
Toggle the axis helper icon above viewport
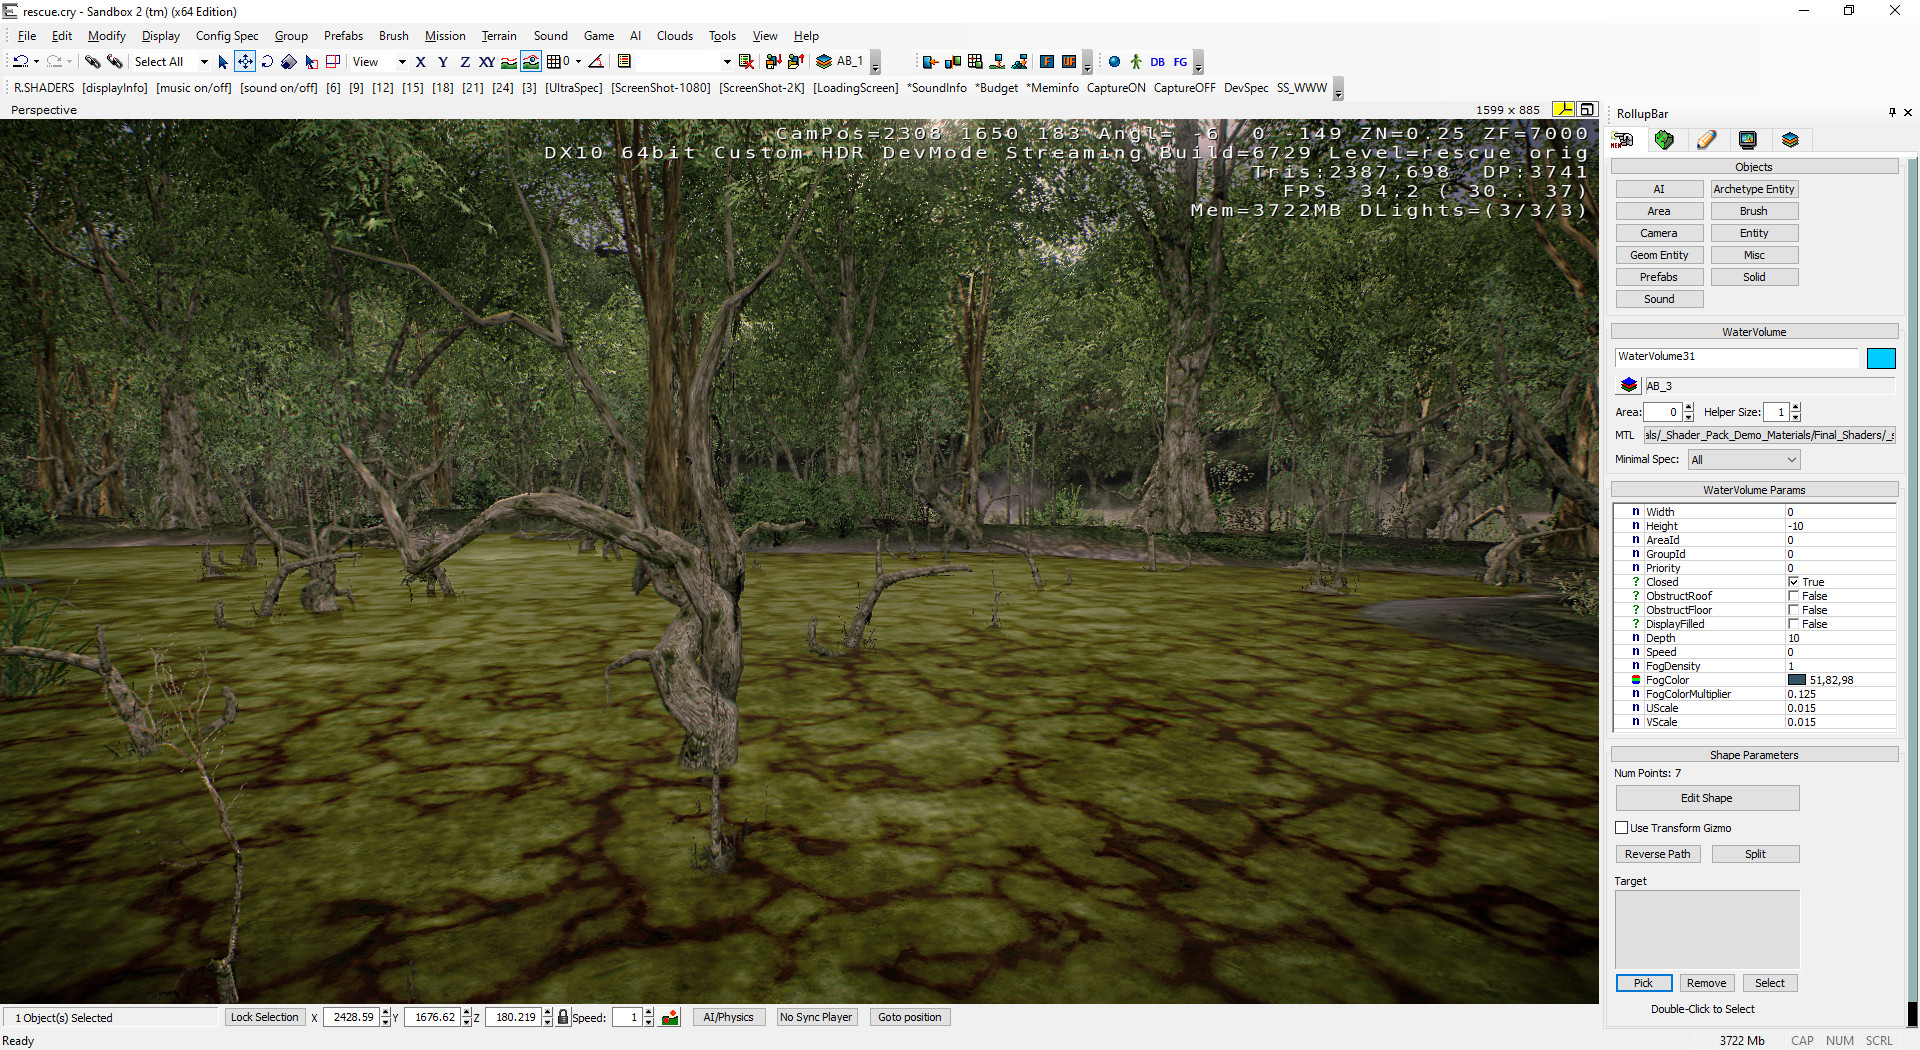tap(1562, 109)
